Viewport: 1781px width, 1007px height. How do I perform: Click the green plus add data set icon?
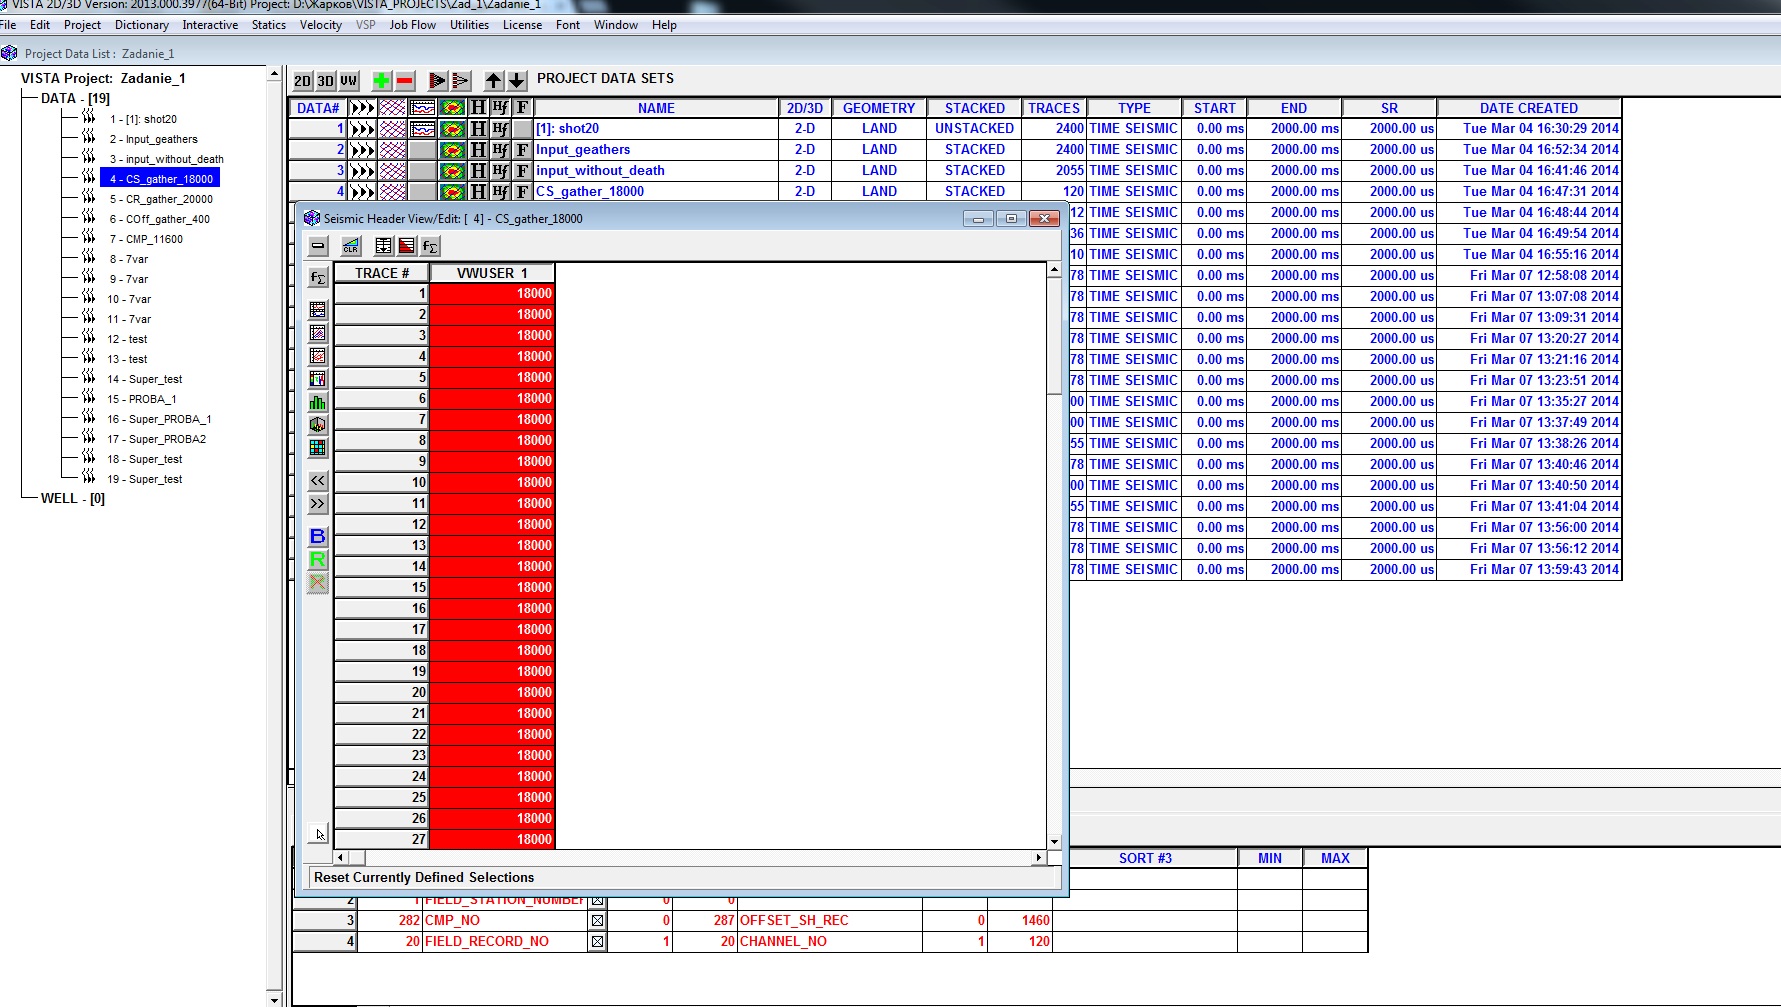pyautogui.click(x=382, y=81)
